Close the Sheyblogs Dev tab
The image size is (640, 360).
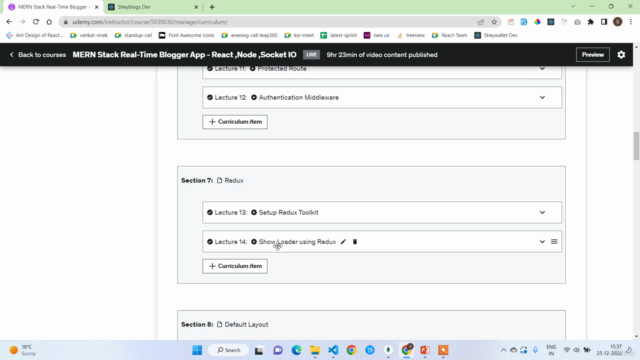(x=196, y=7)
